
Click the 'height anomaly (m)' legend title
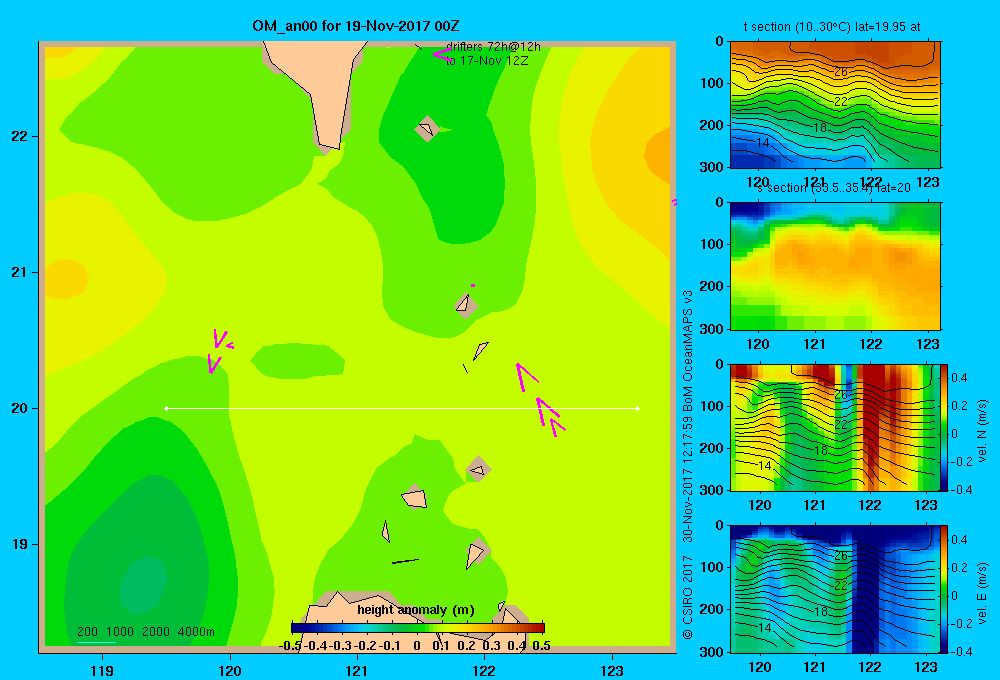click(x=416, y=610)
